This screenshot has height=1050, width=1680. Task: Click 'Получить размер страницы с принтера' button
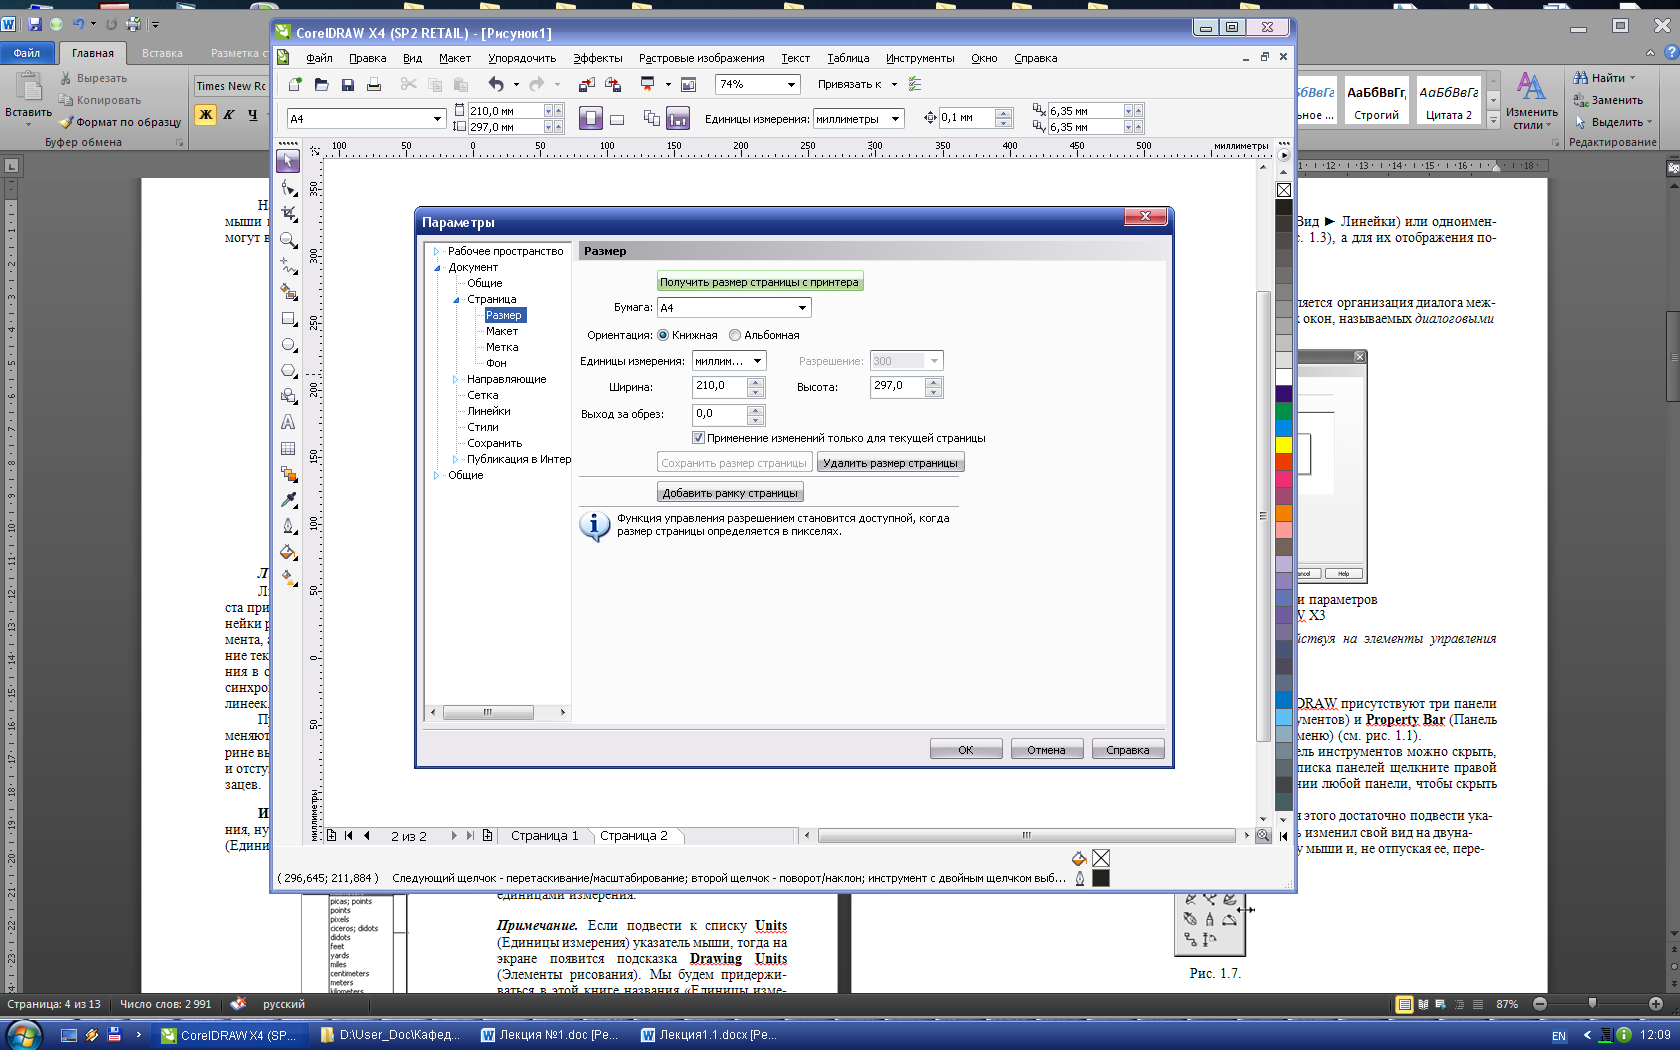click(759, 282)
